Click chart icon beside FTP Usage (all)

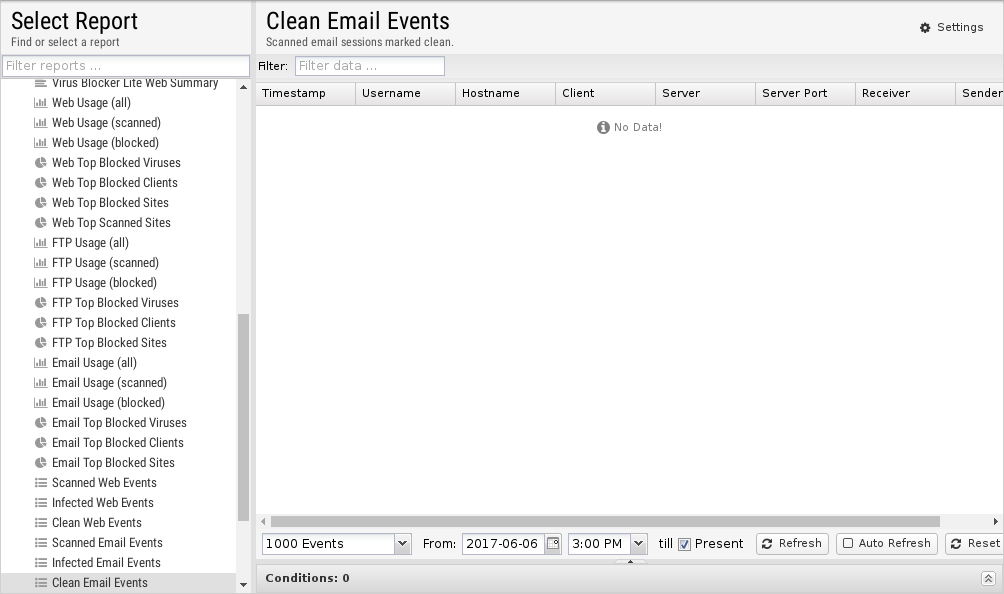tap(40, 243)
